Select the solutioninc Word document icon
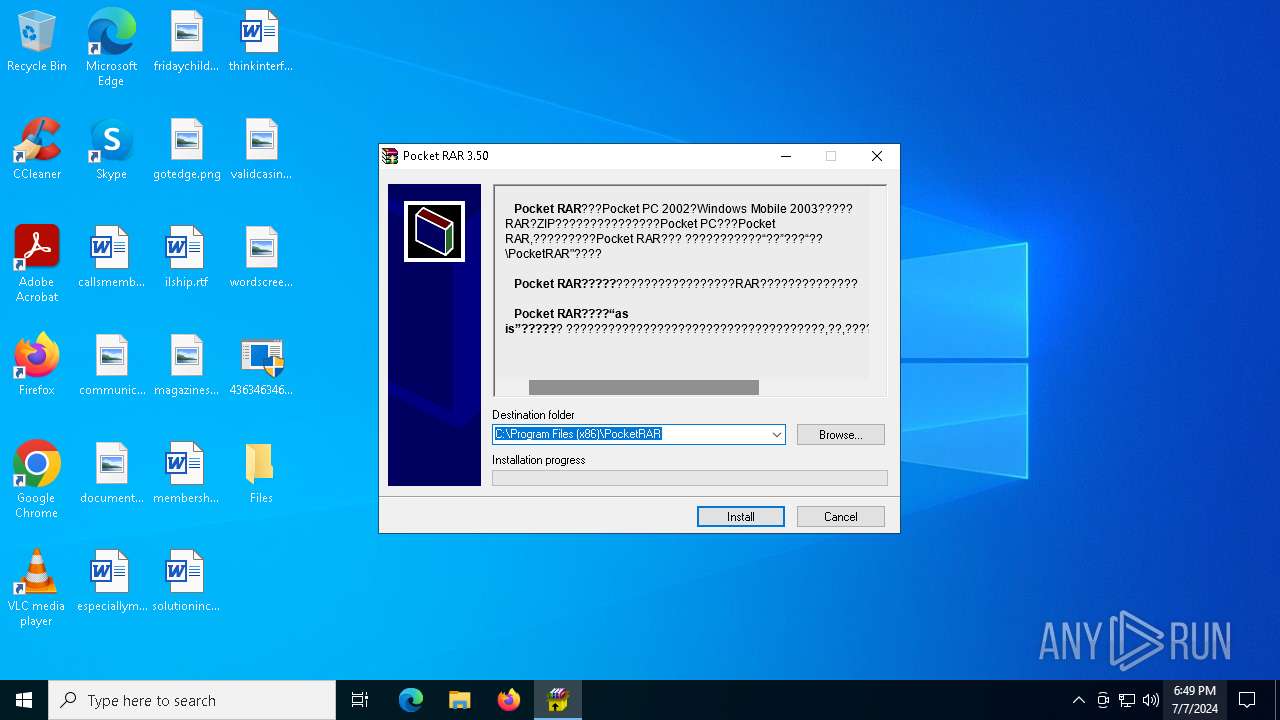 pyautogui.click(x=186, y=582)
